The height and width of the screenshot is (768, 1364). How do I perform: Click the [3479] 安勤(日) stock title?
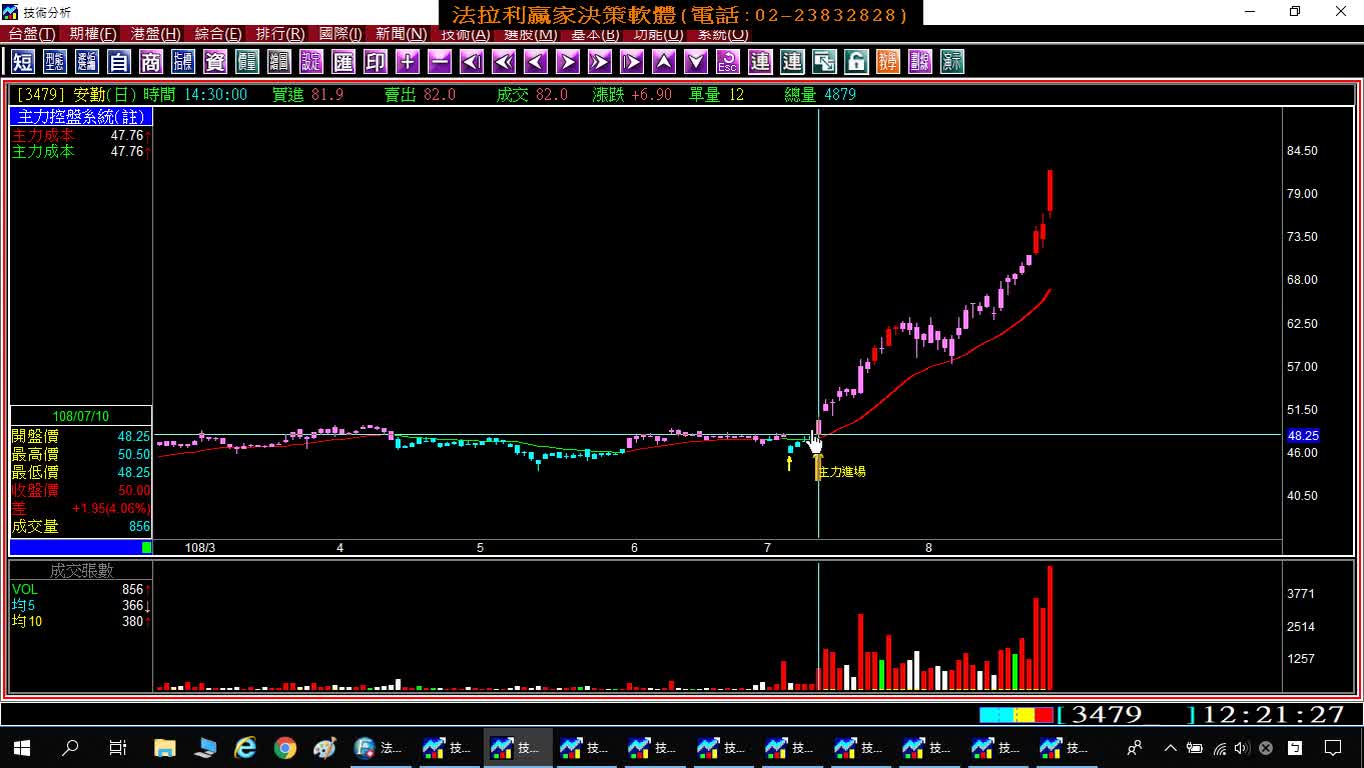[77, 94]
